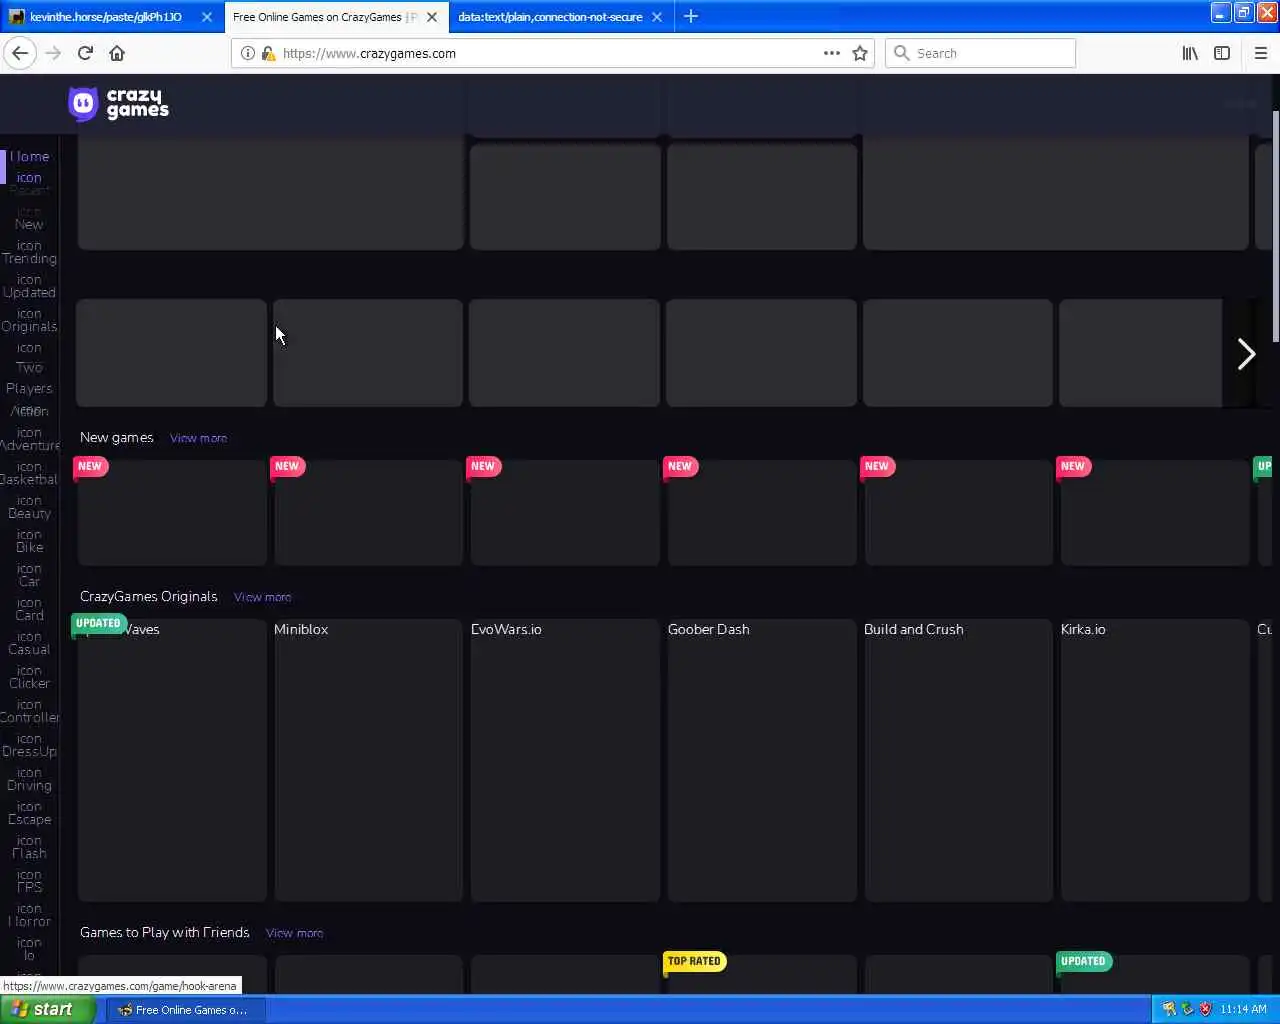Open the Library bookshelf icon
Screen dimensions: 1280x1024
[x=1190, y=53]
